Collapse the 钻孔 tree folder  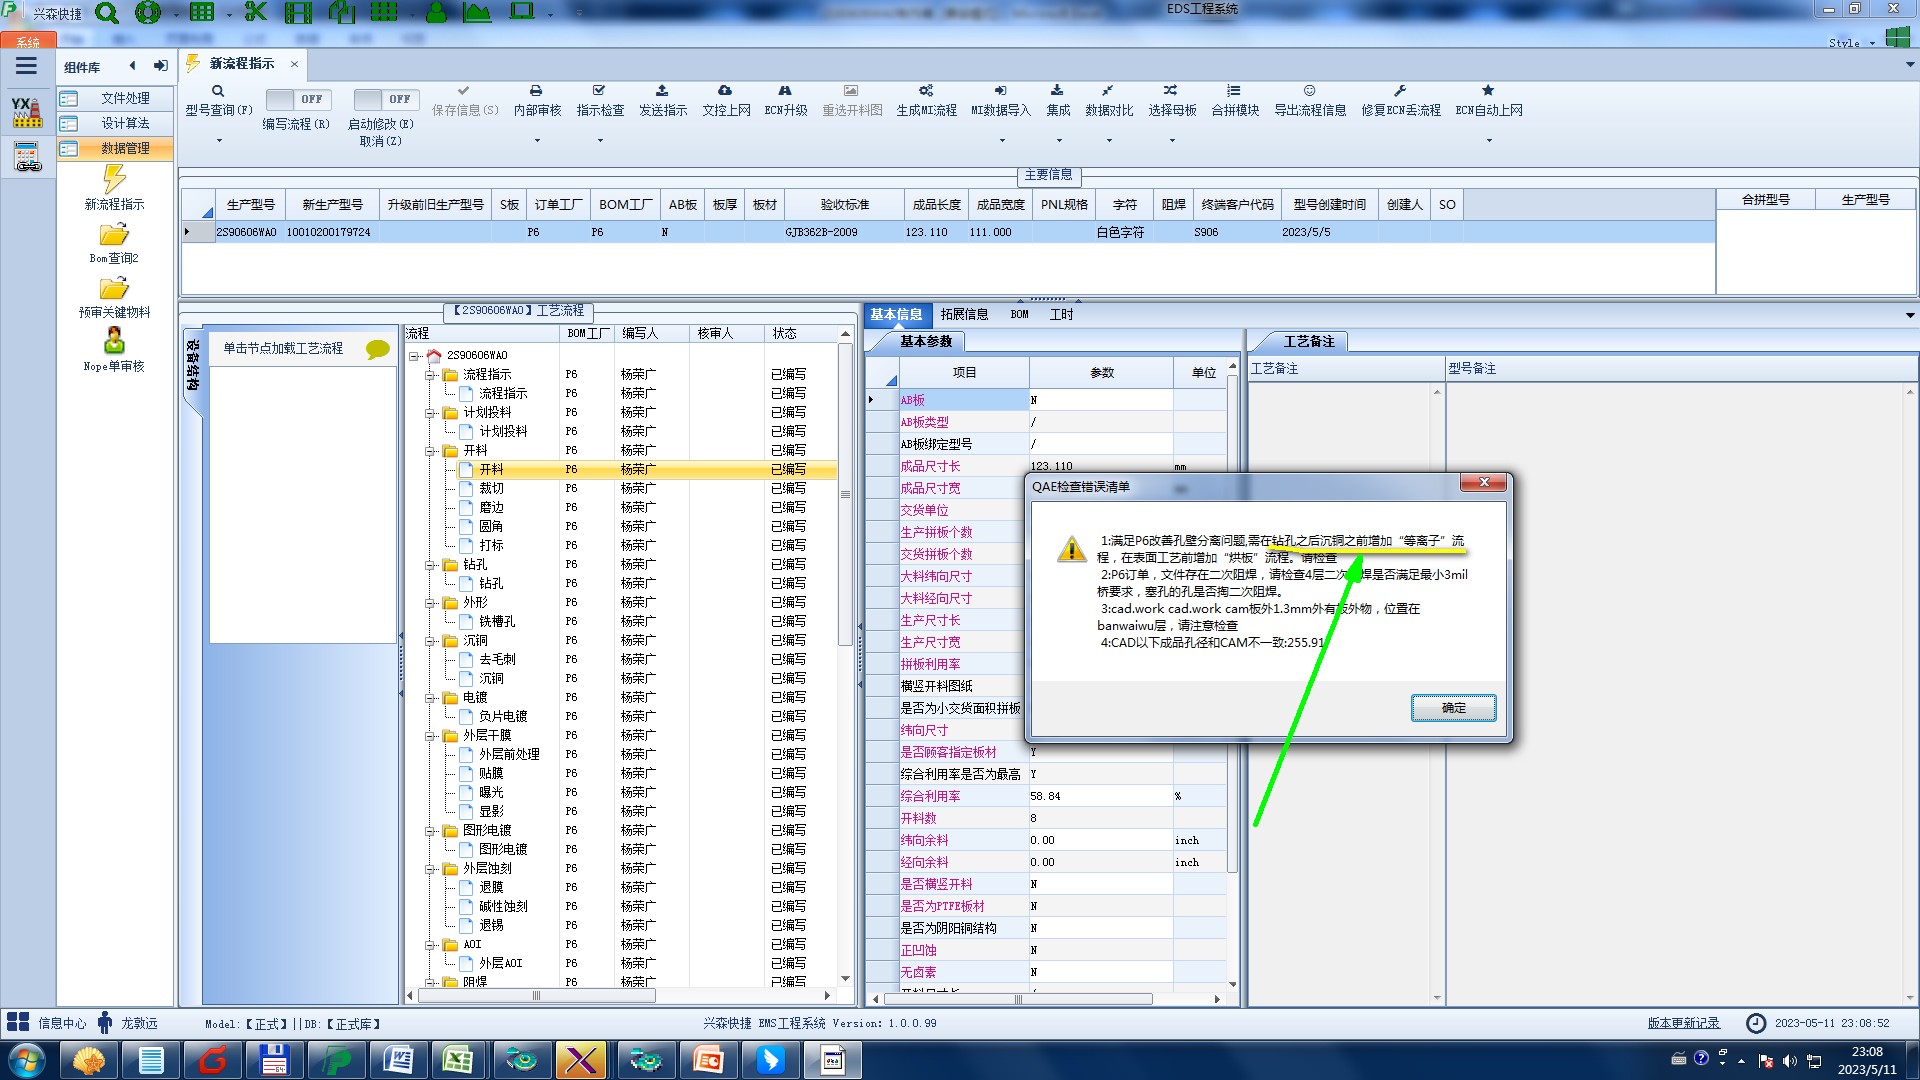click(x=430, y=565)
